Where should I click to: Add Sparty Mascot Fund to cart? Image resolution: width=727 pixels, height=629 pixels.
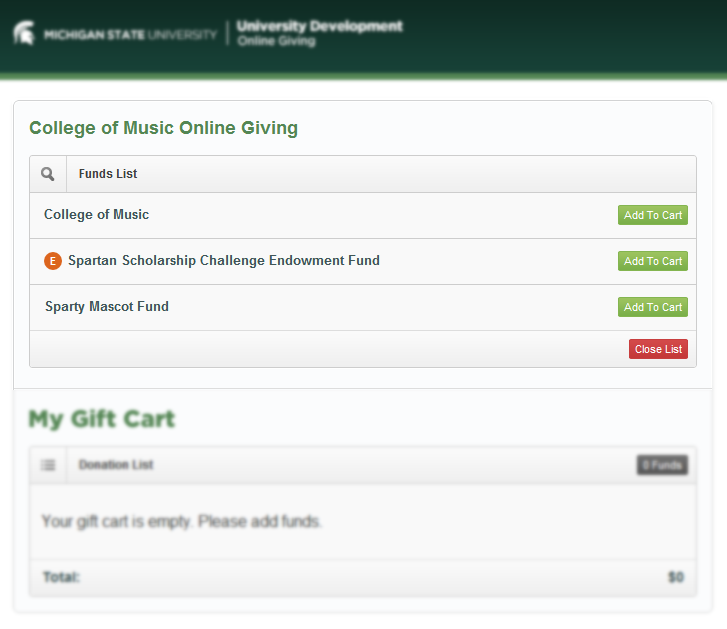point(652,307)
